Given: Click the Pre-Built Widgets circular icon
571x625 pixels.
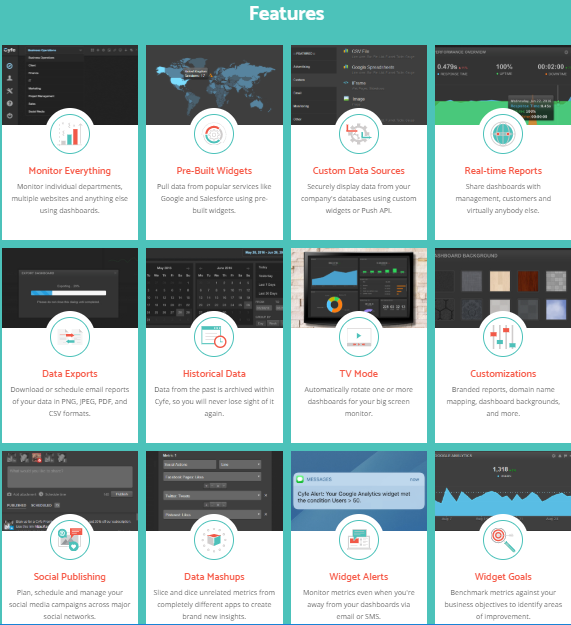Looking at the screenshot, I should 214,134.
